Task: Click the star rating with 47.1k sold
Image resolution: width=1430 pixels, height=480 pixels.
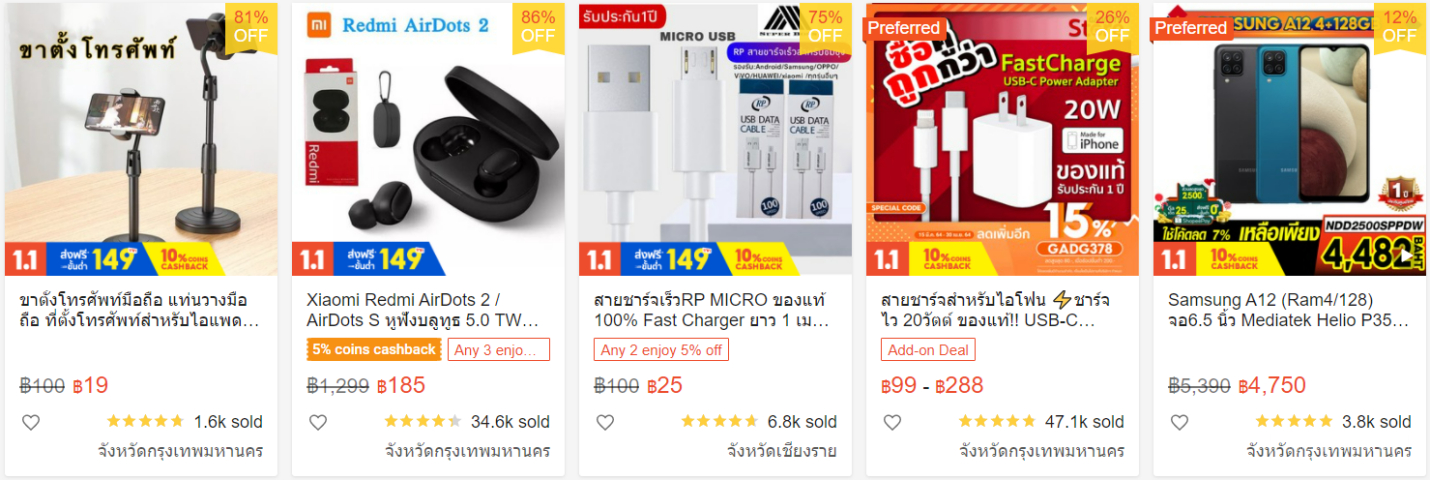Action: (997, 422)
